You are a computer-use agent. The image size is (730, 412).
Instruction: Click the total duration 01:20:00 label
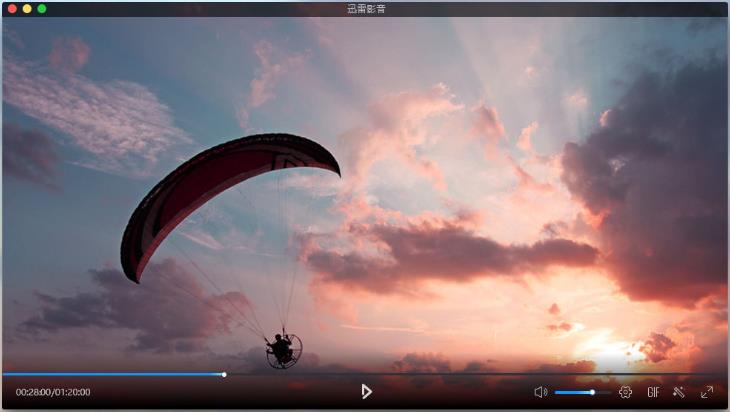[73, 392]
